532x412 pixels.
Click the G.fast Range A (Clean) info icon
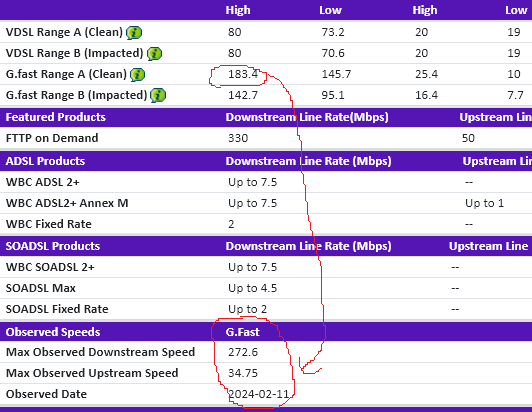(x=137, y=75)
